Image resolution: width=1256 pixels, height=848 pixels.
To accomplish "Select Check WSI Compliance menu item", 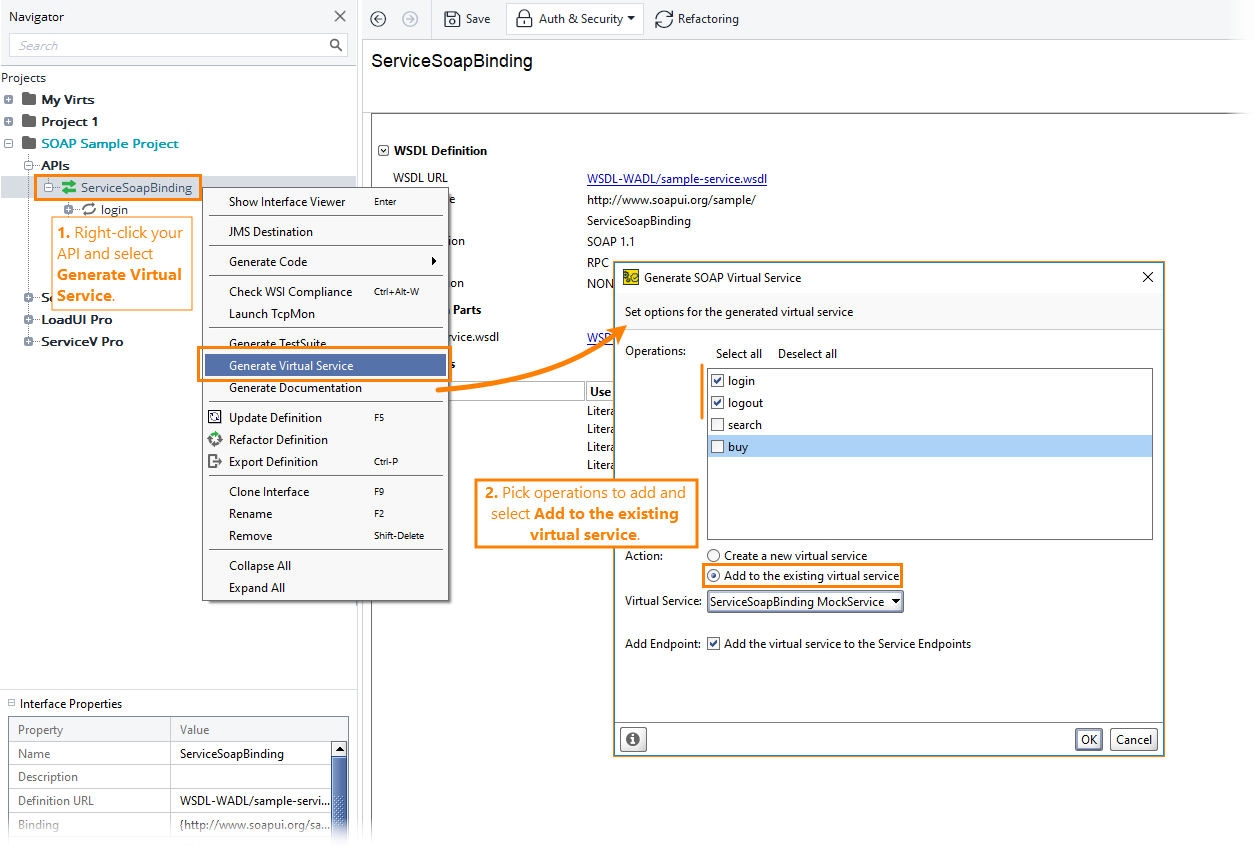I will coord(325,291).
